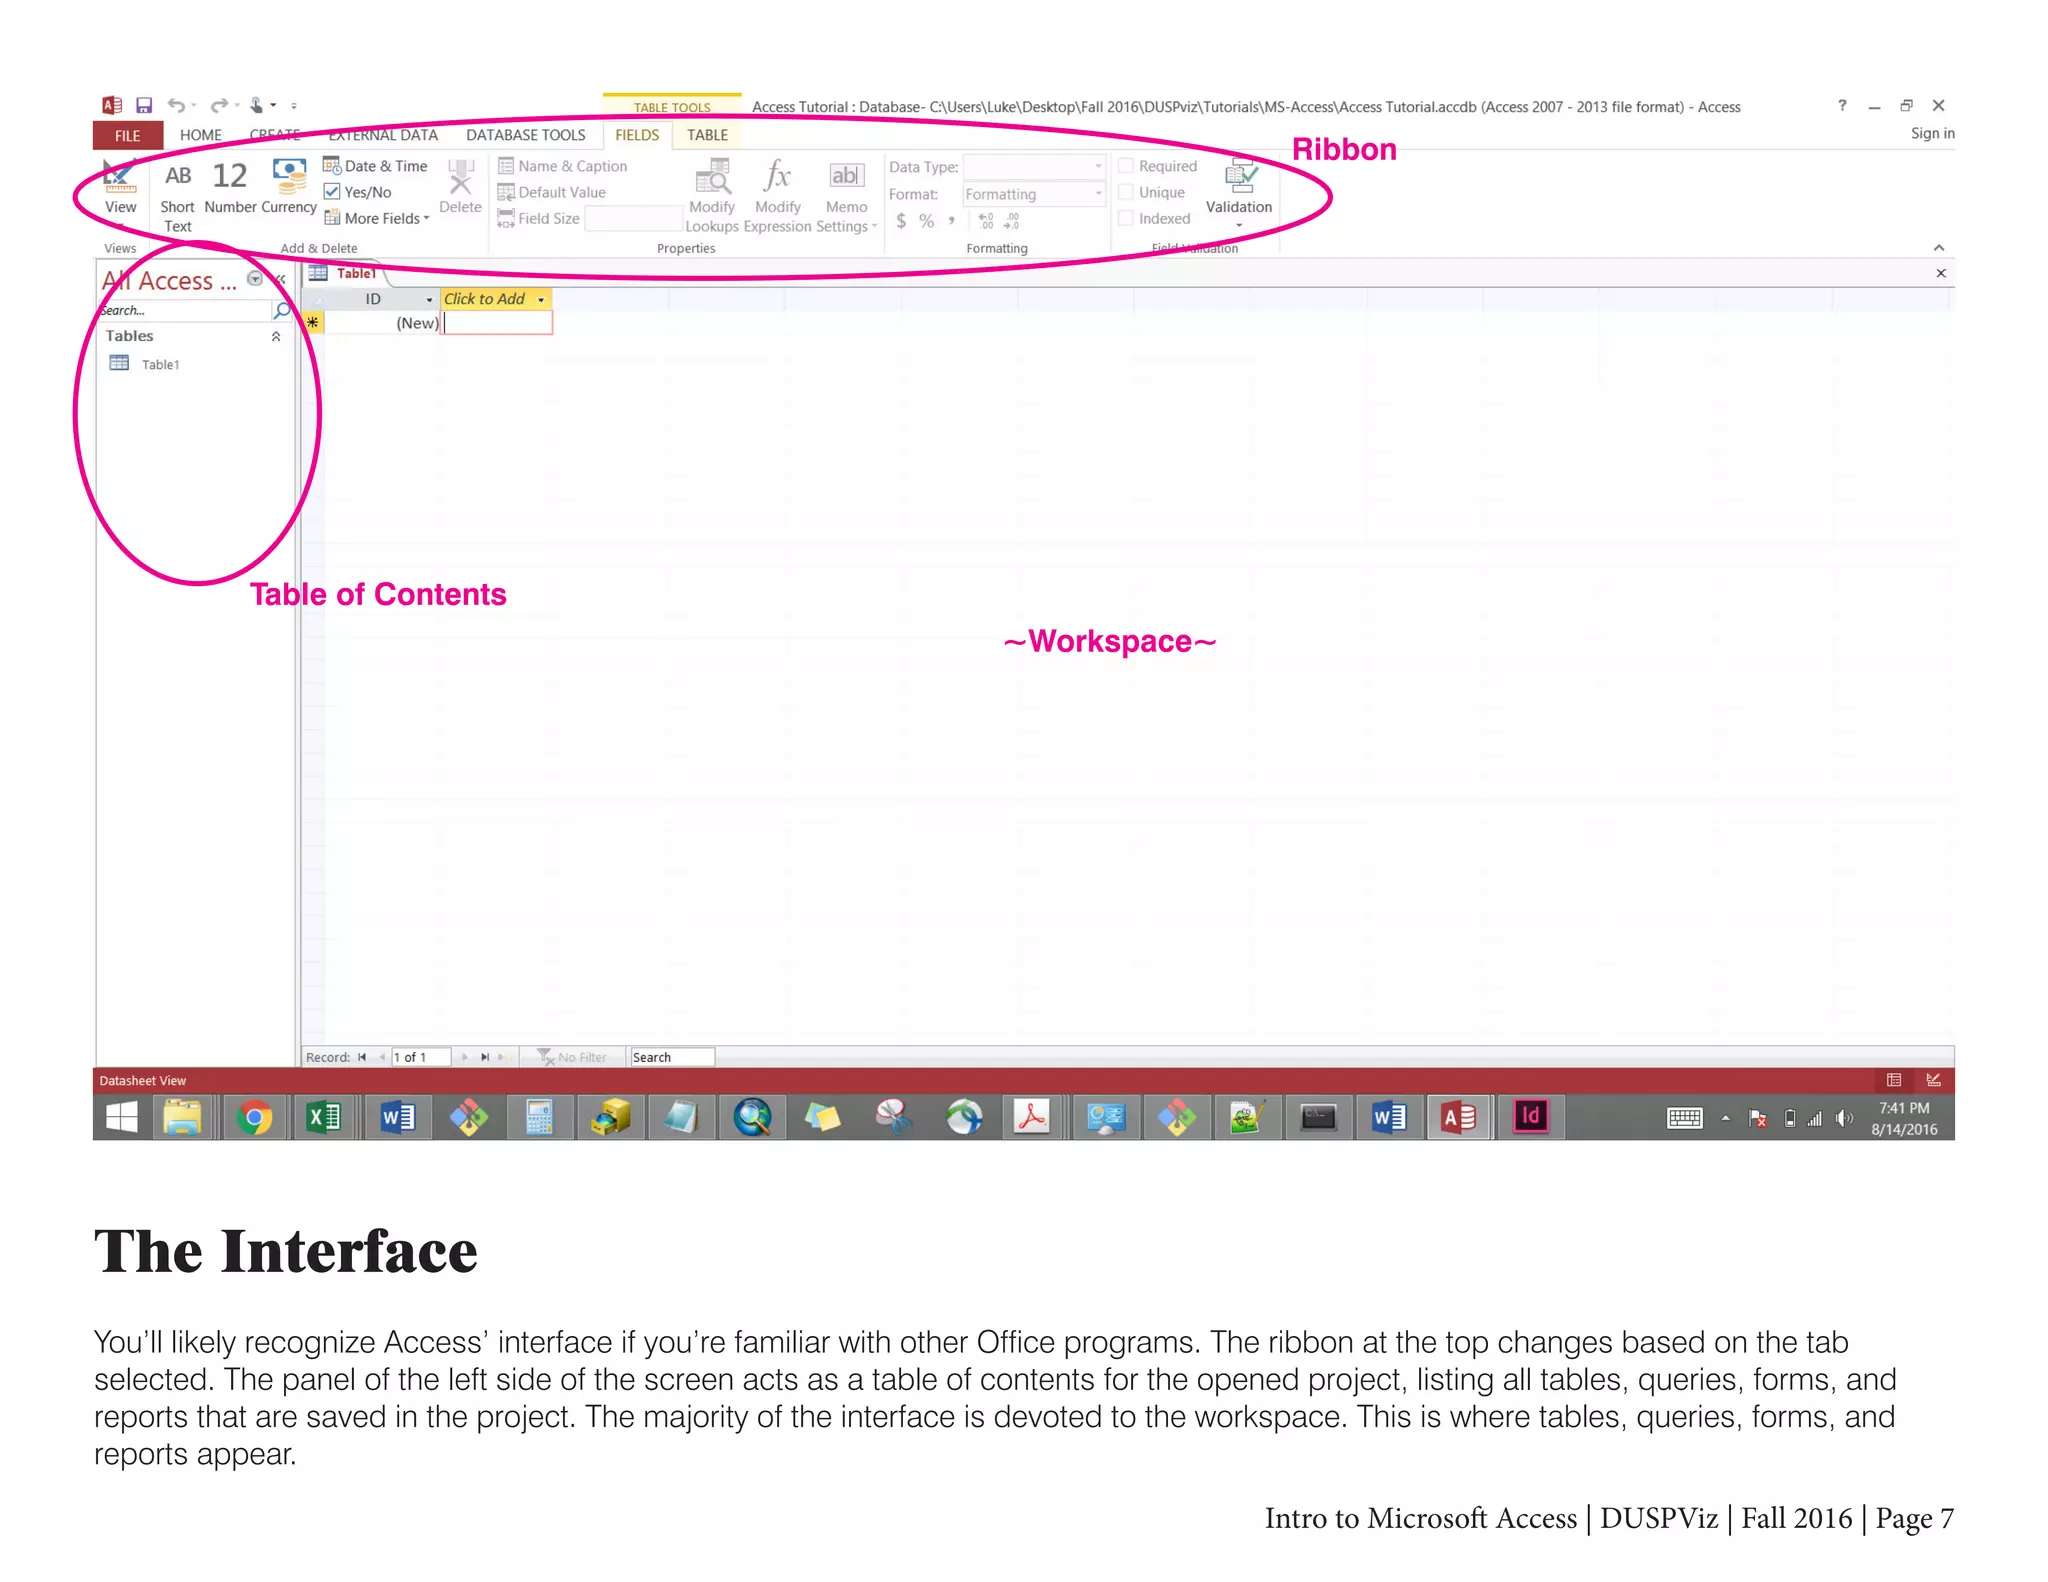The image size is (2048, 1582).
Task: Redo the last action
Action: [220, 105]
